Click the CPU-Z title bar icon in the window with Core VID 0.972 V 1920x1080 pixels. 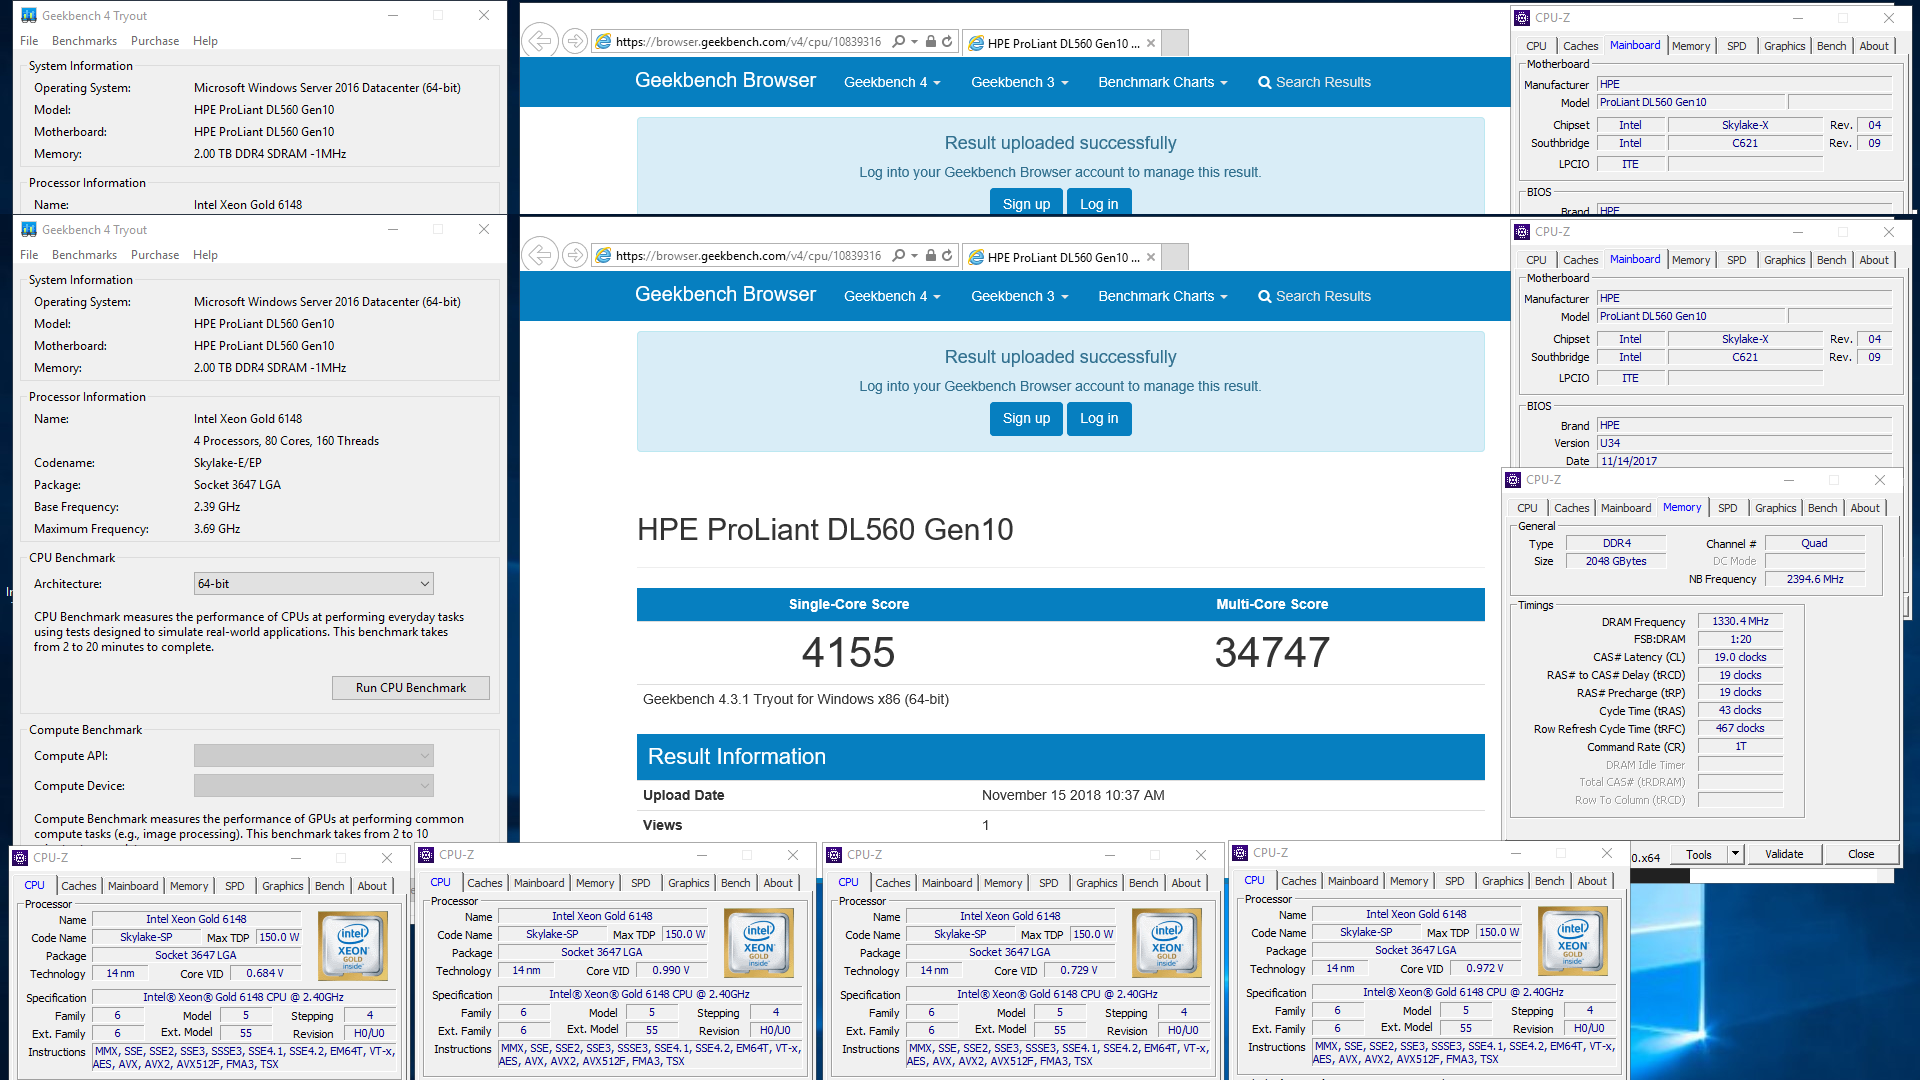point(1241,853)
